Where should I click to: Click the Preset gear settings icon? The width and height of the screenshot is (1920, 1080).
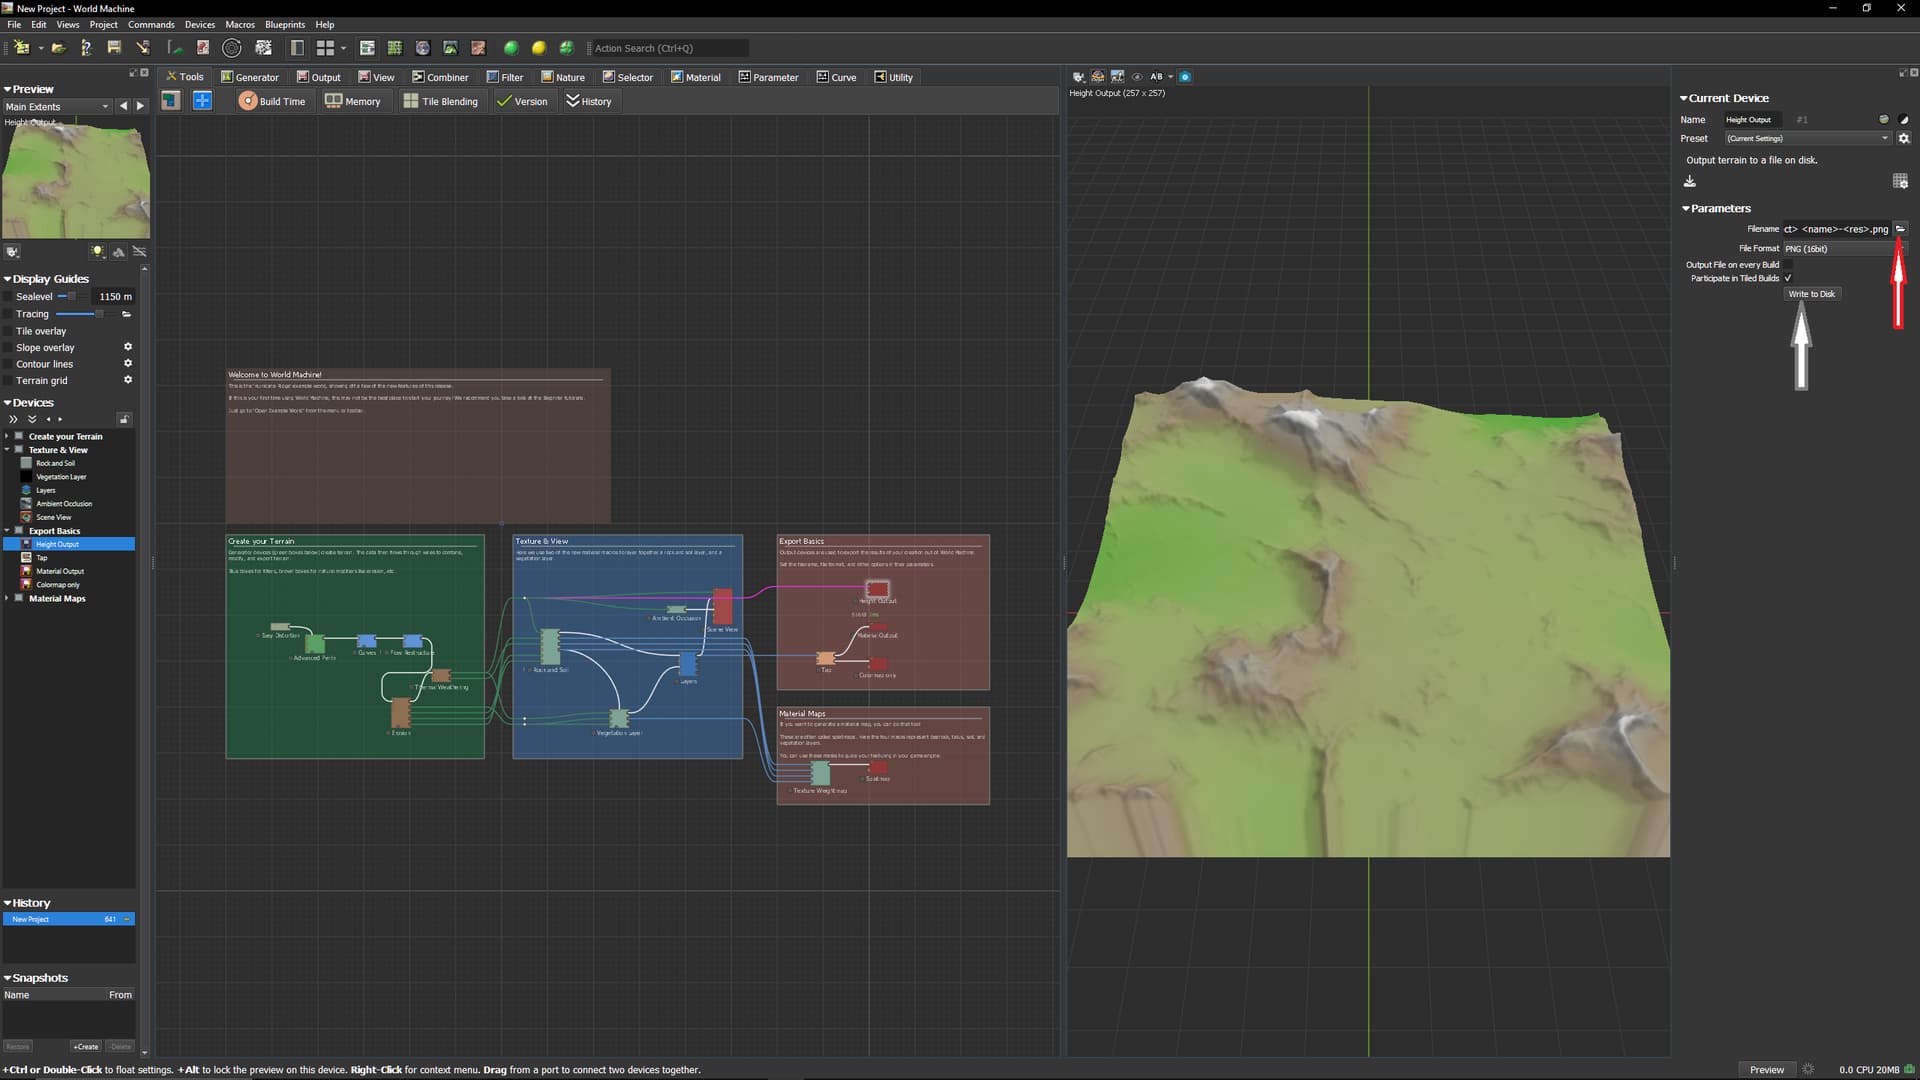[x=1904, y=139]
